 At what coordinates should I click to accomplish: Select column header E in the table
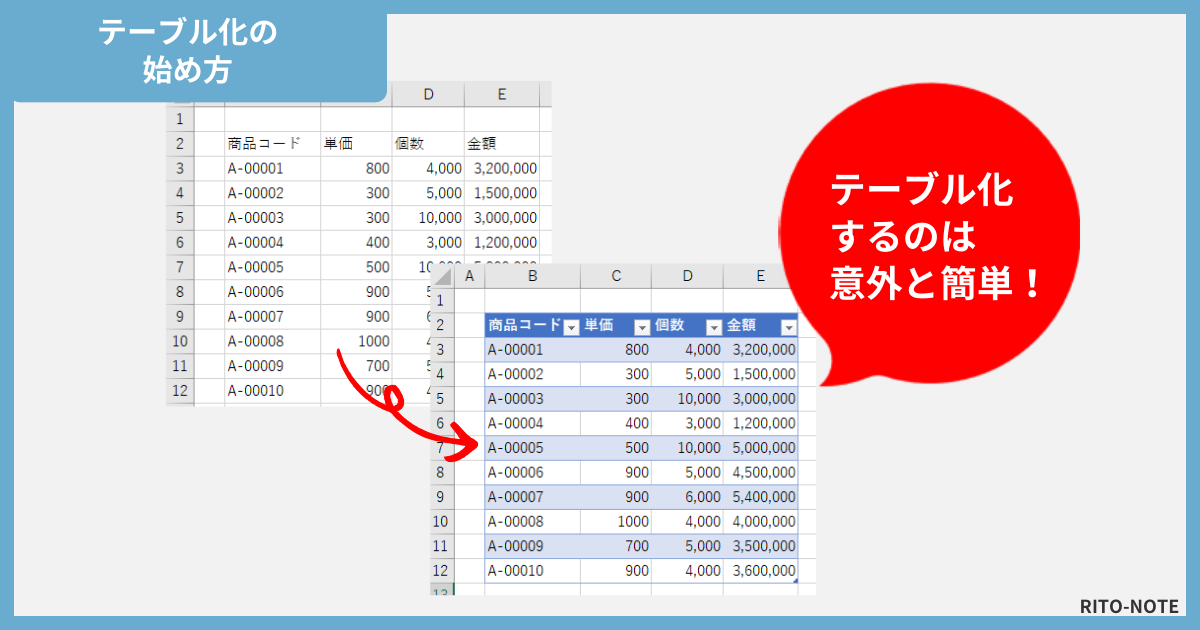point(762,275)
